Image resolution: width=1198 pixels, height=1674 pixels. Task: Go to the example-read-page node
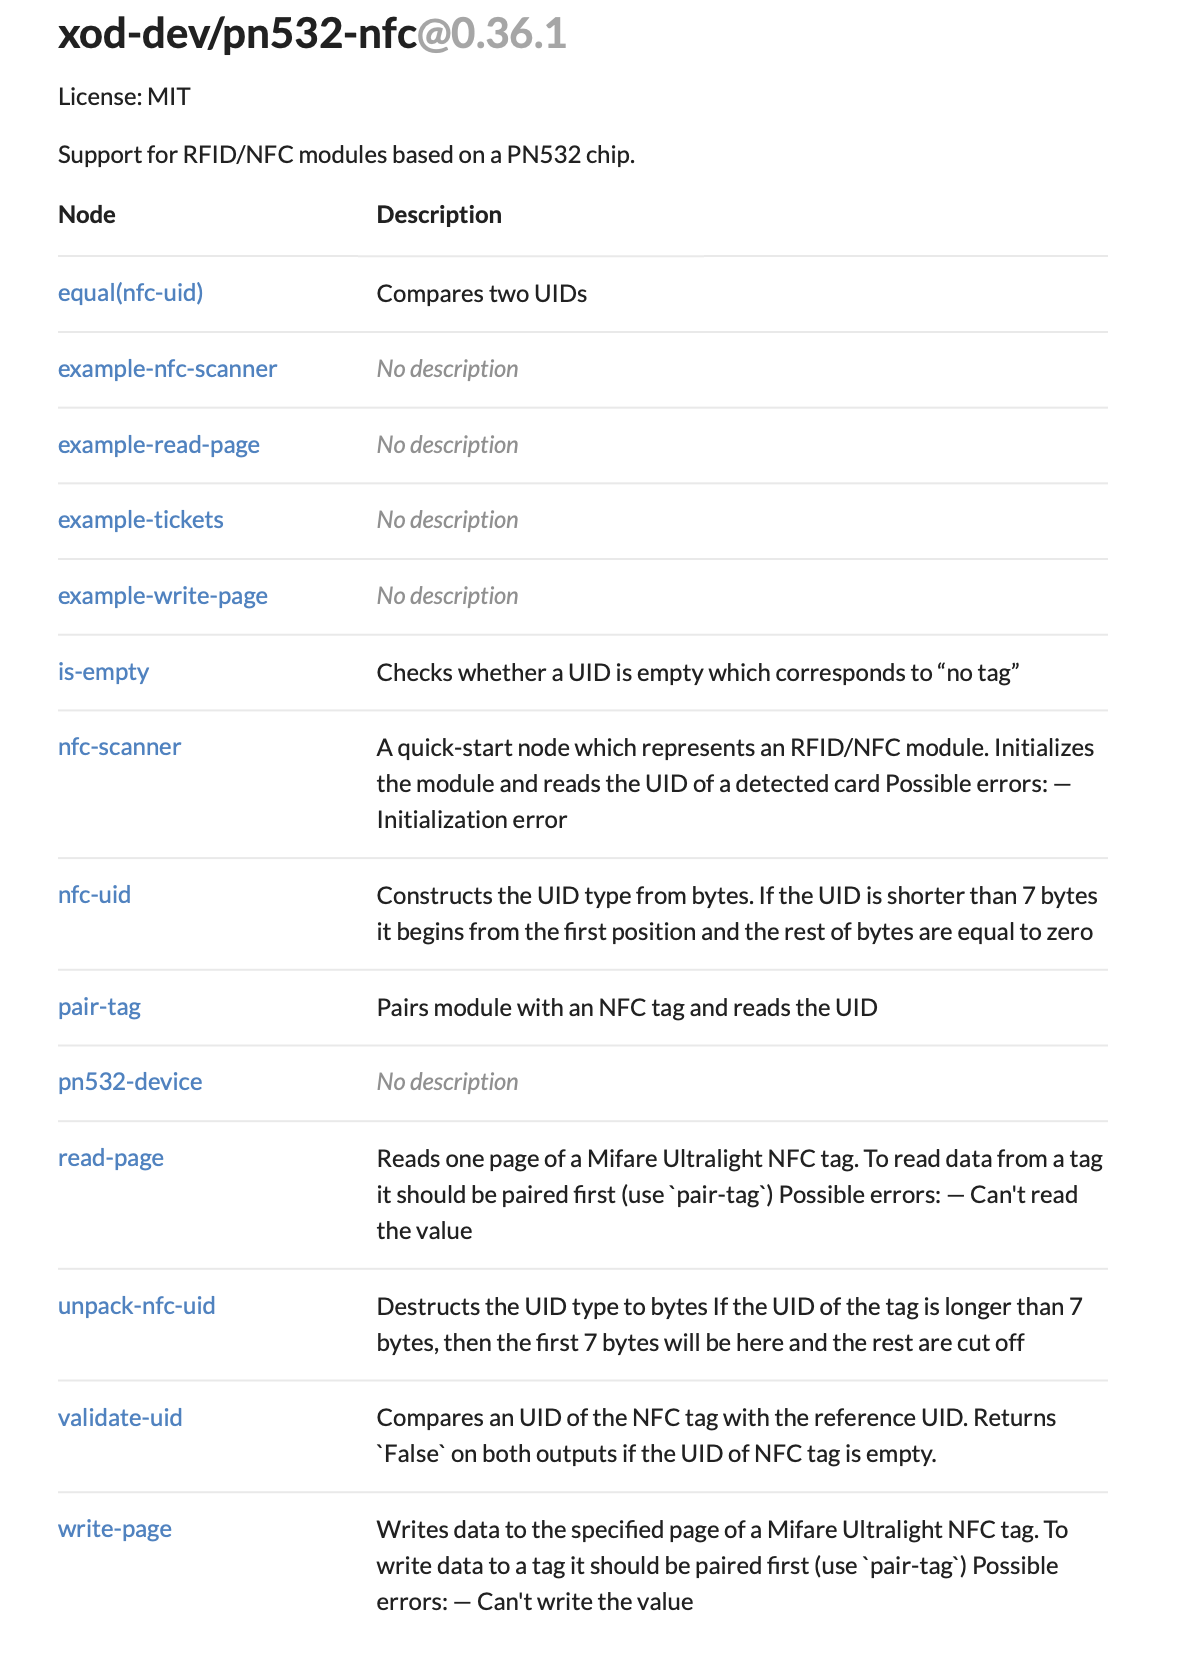click(x=158, y=445)
